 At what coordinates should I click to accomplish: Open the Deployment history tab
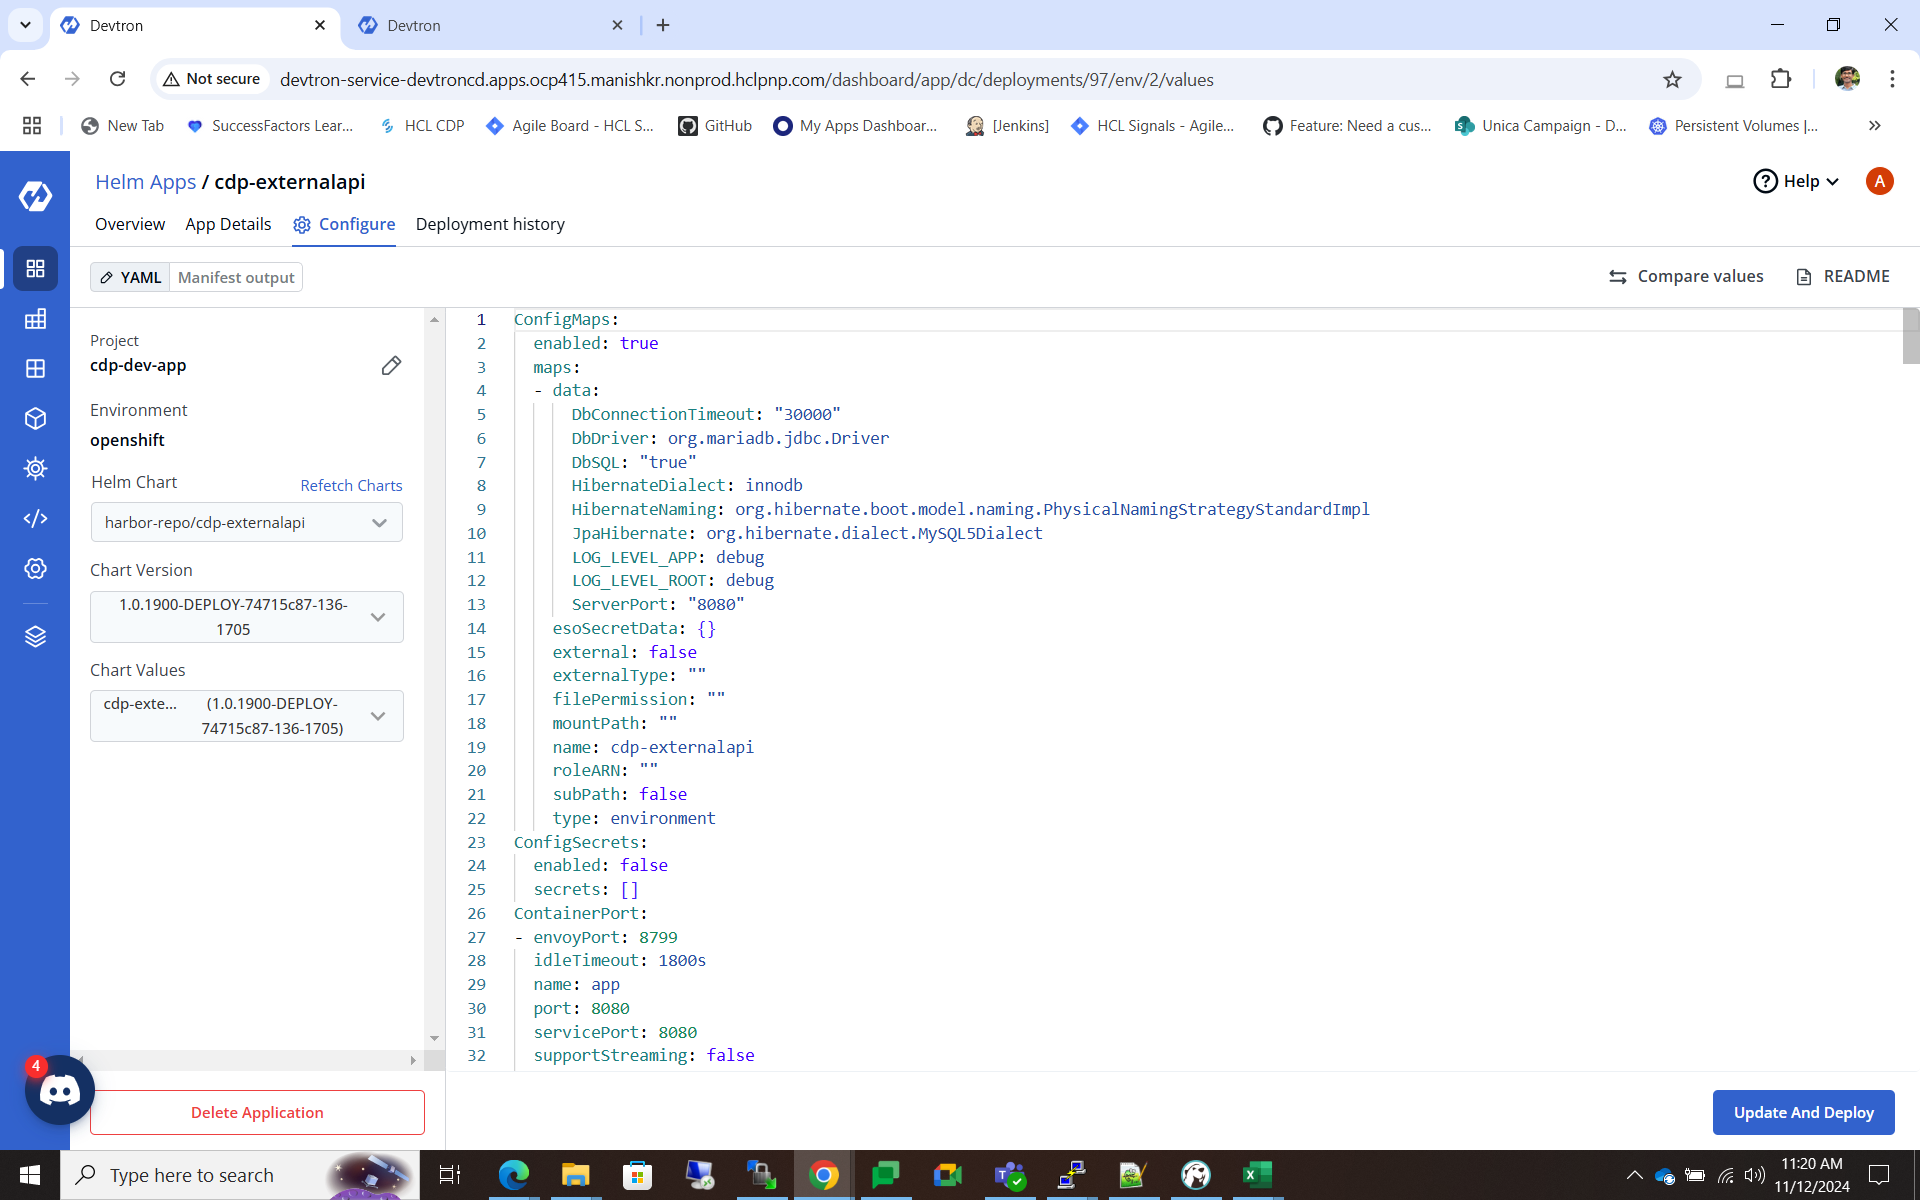point(490,224)
